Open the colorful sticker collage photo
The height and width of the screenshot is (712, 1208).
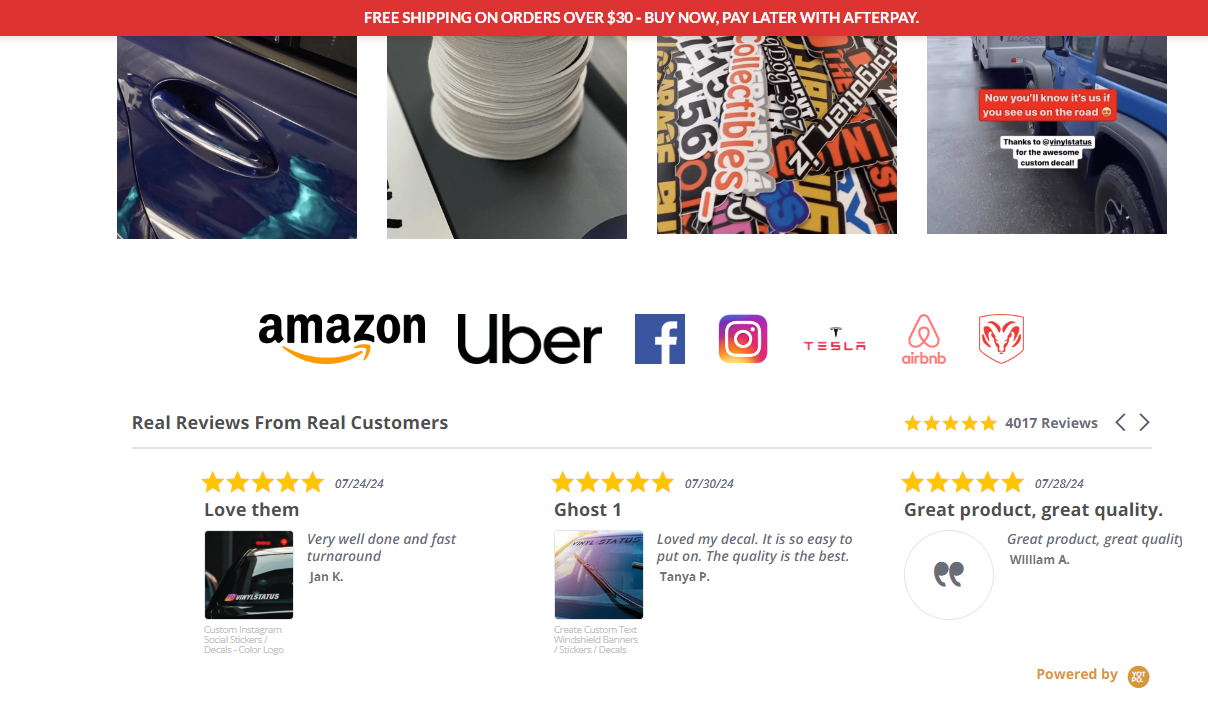point(777,135)
